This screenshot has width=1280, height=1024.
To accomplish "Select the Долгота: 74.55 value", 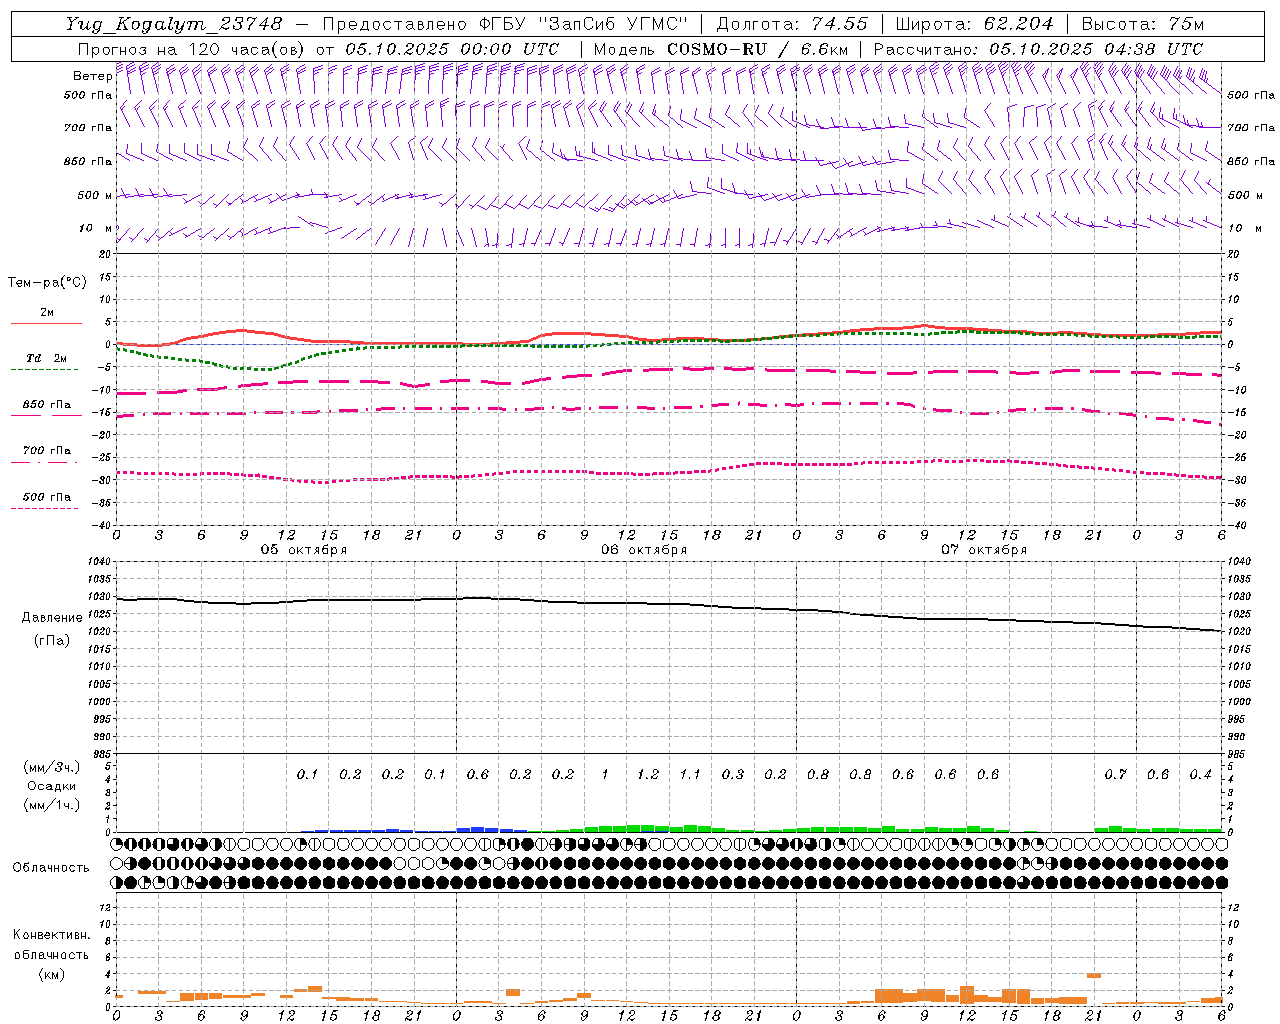I will 792,24.
